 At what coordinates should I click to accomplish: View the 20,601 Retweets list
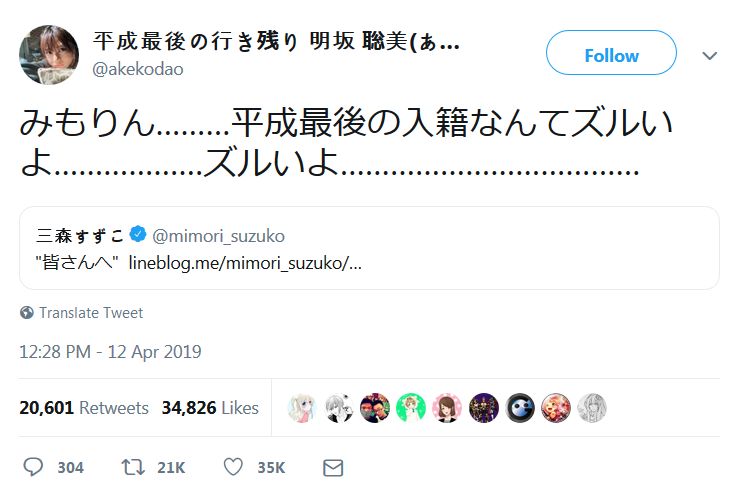[84, 408]
